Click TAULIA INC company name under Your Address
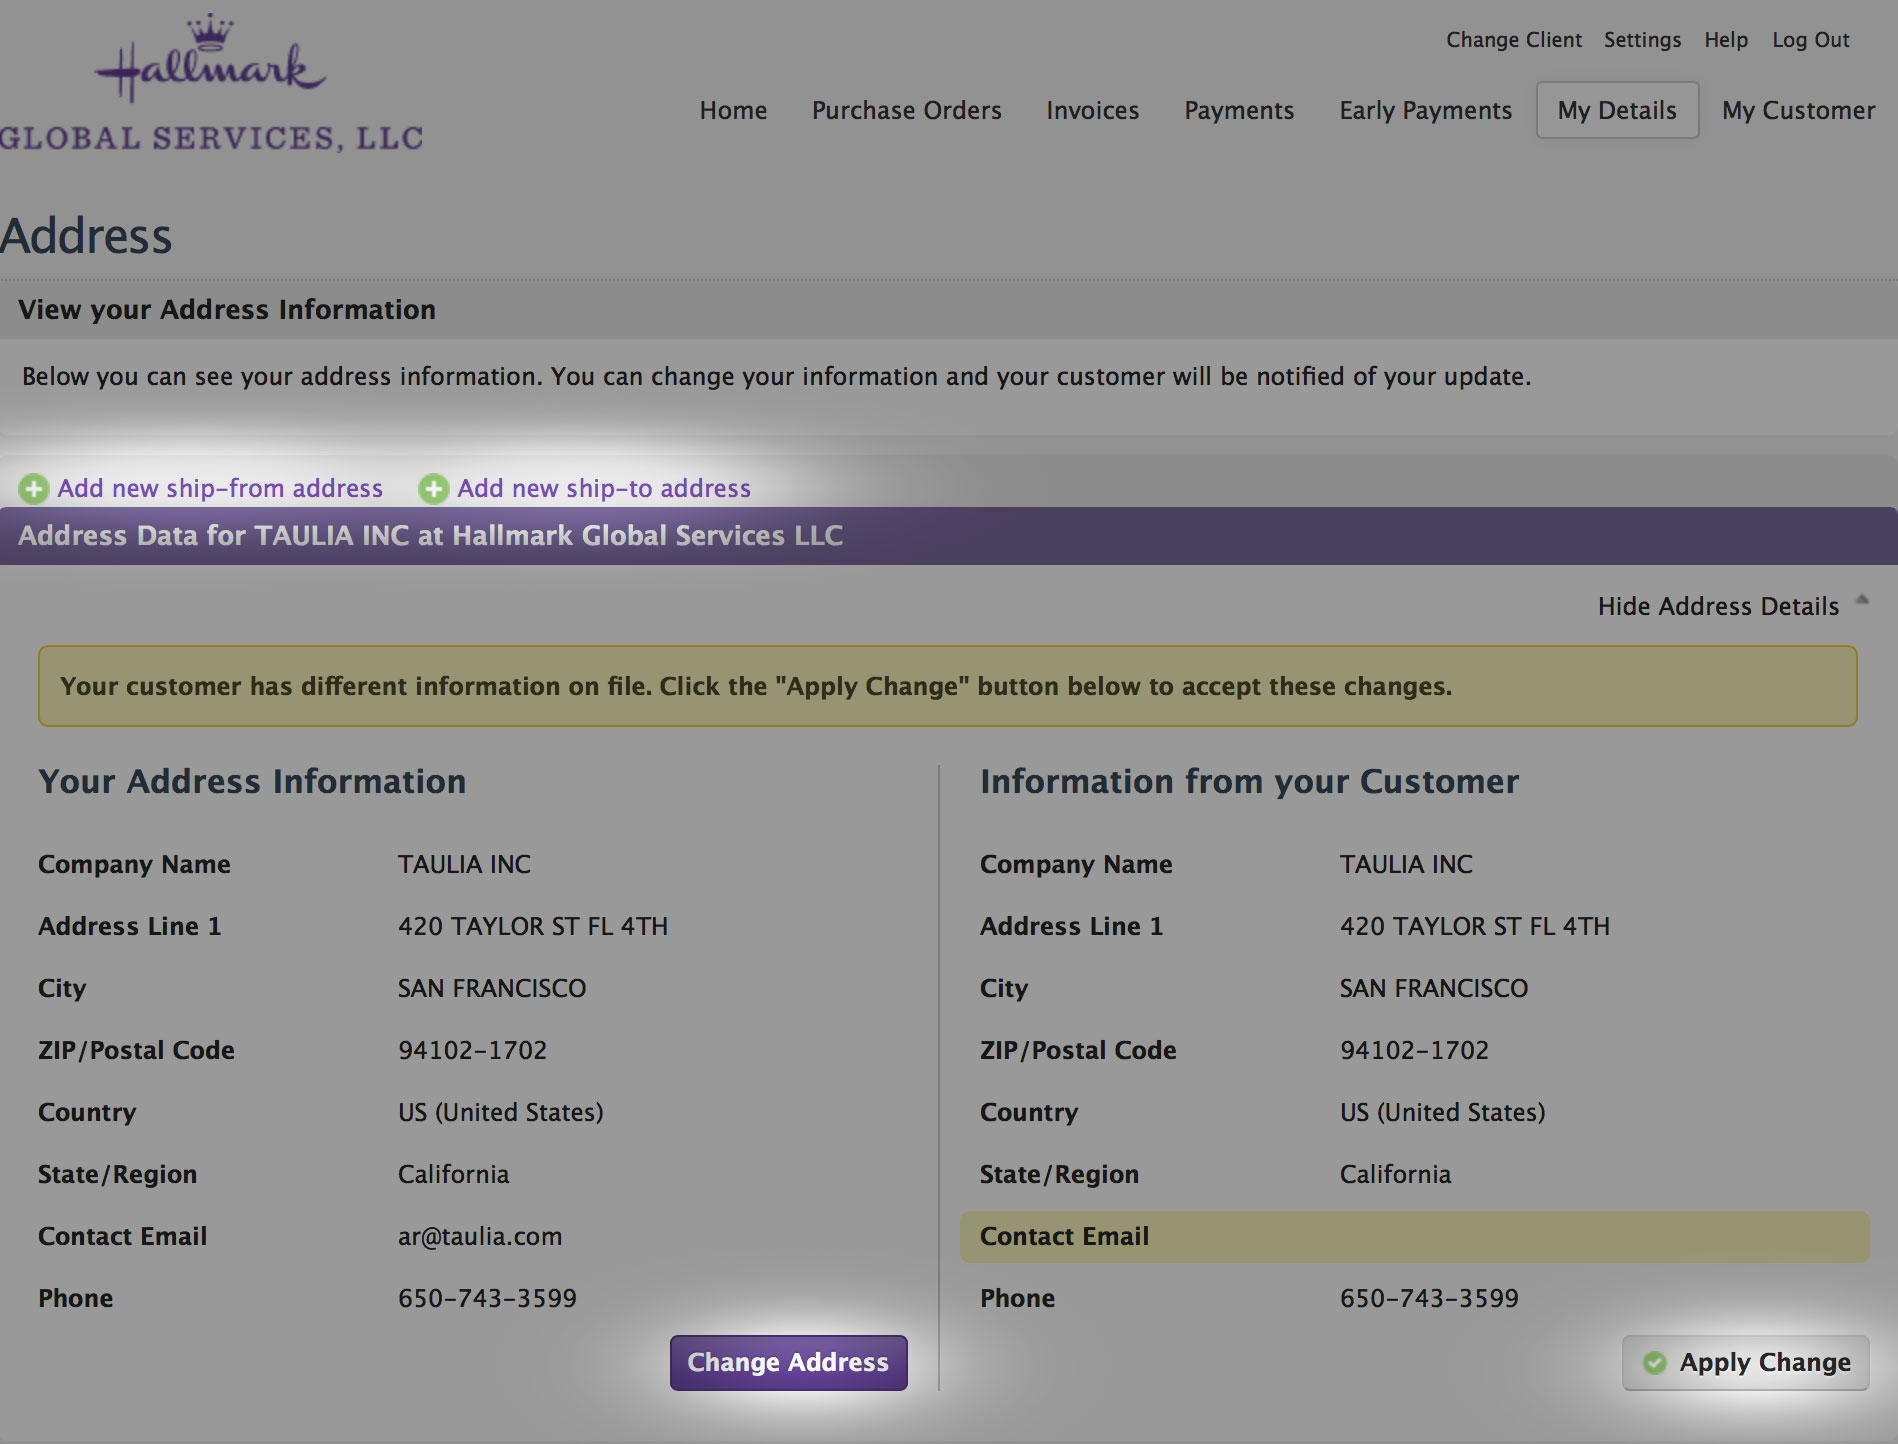The width and height of the screenshot is (1898, 1444). pos(464,864)
